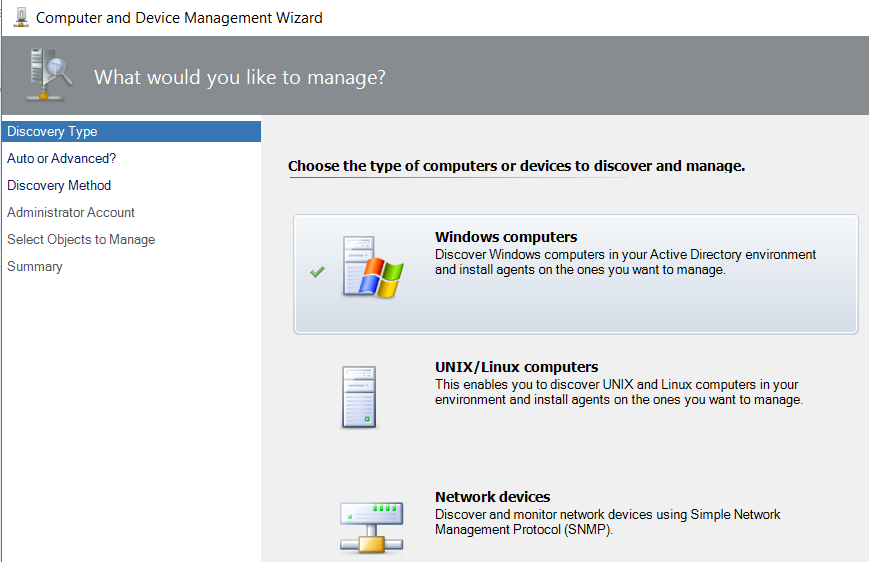Open the Discovery Method step
869x562 pixels.
(x=59, y=186)
